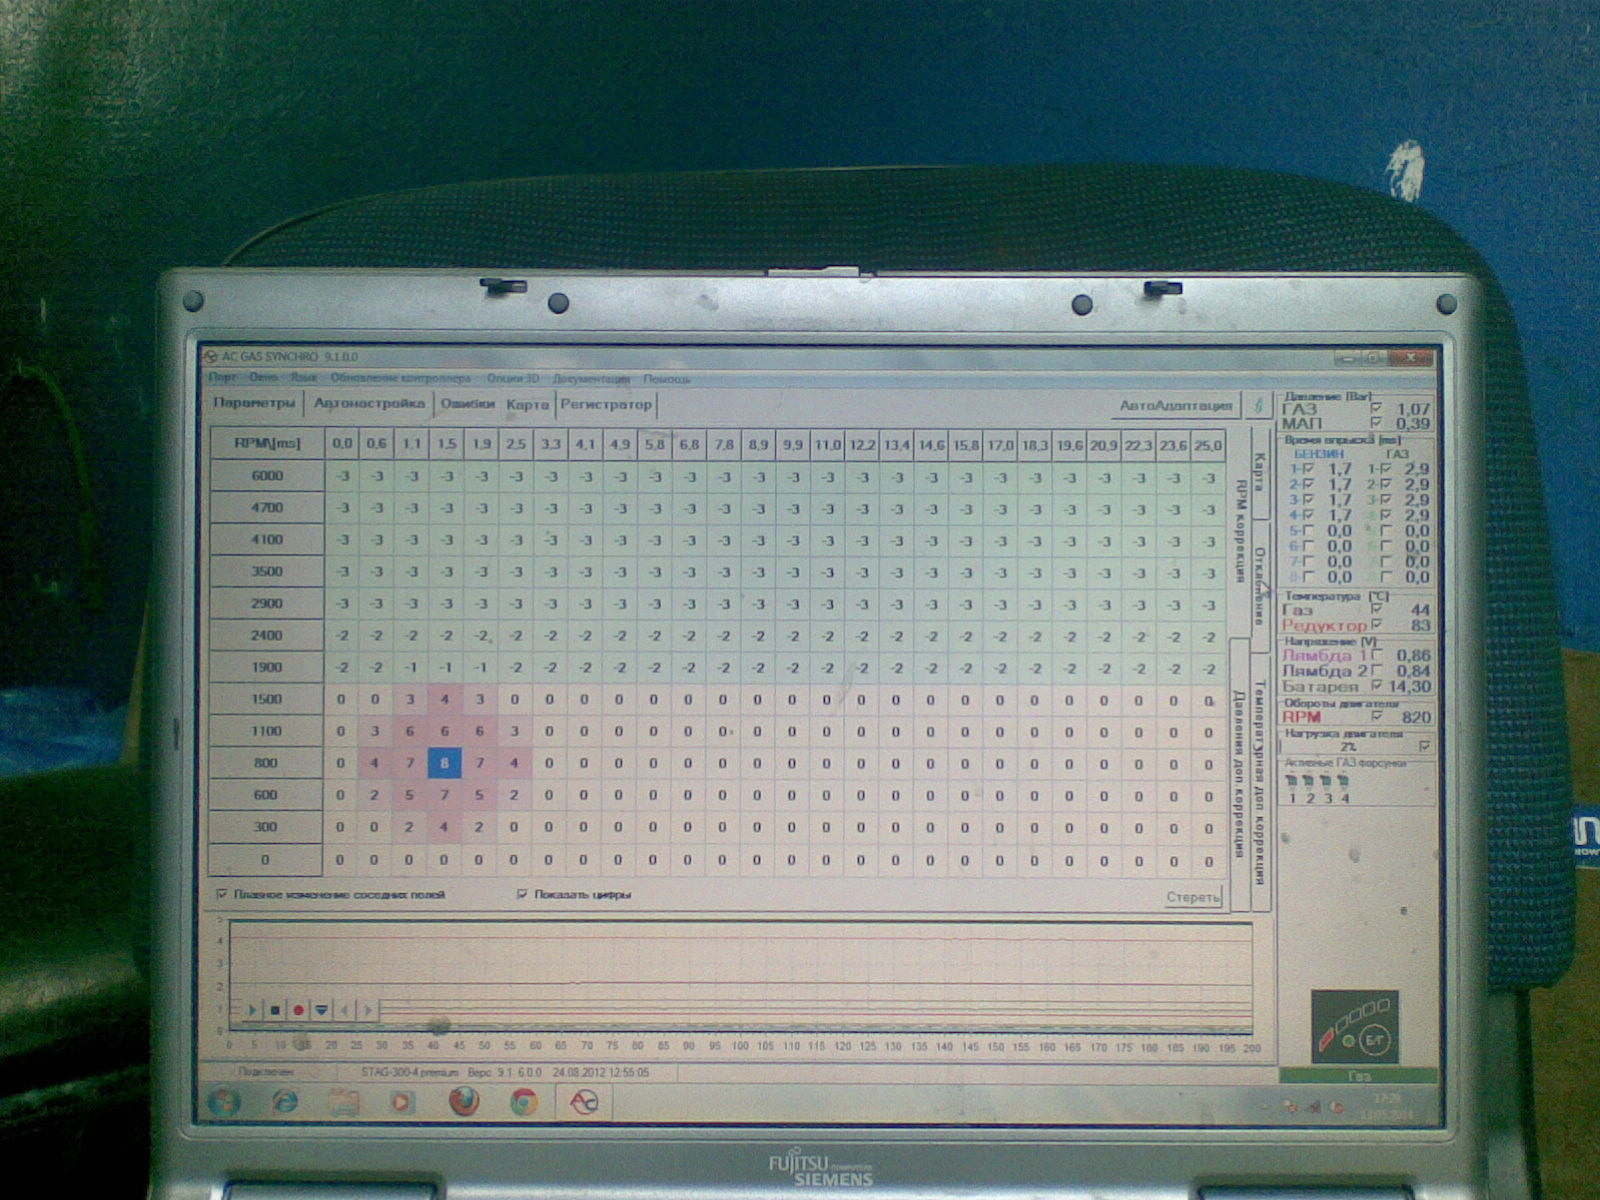Toggle 'Плавное изменение соседних полей' checkbox
The image size is (1600, 1200).
(x=223, y=894)
